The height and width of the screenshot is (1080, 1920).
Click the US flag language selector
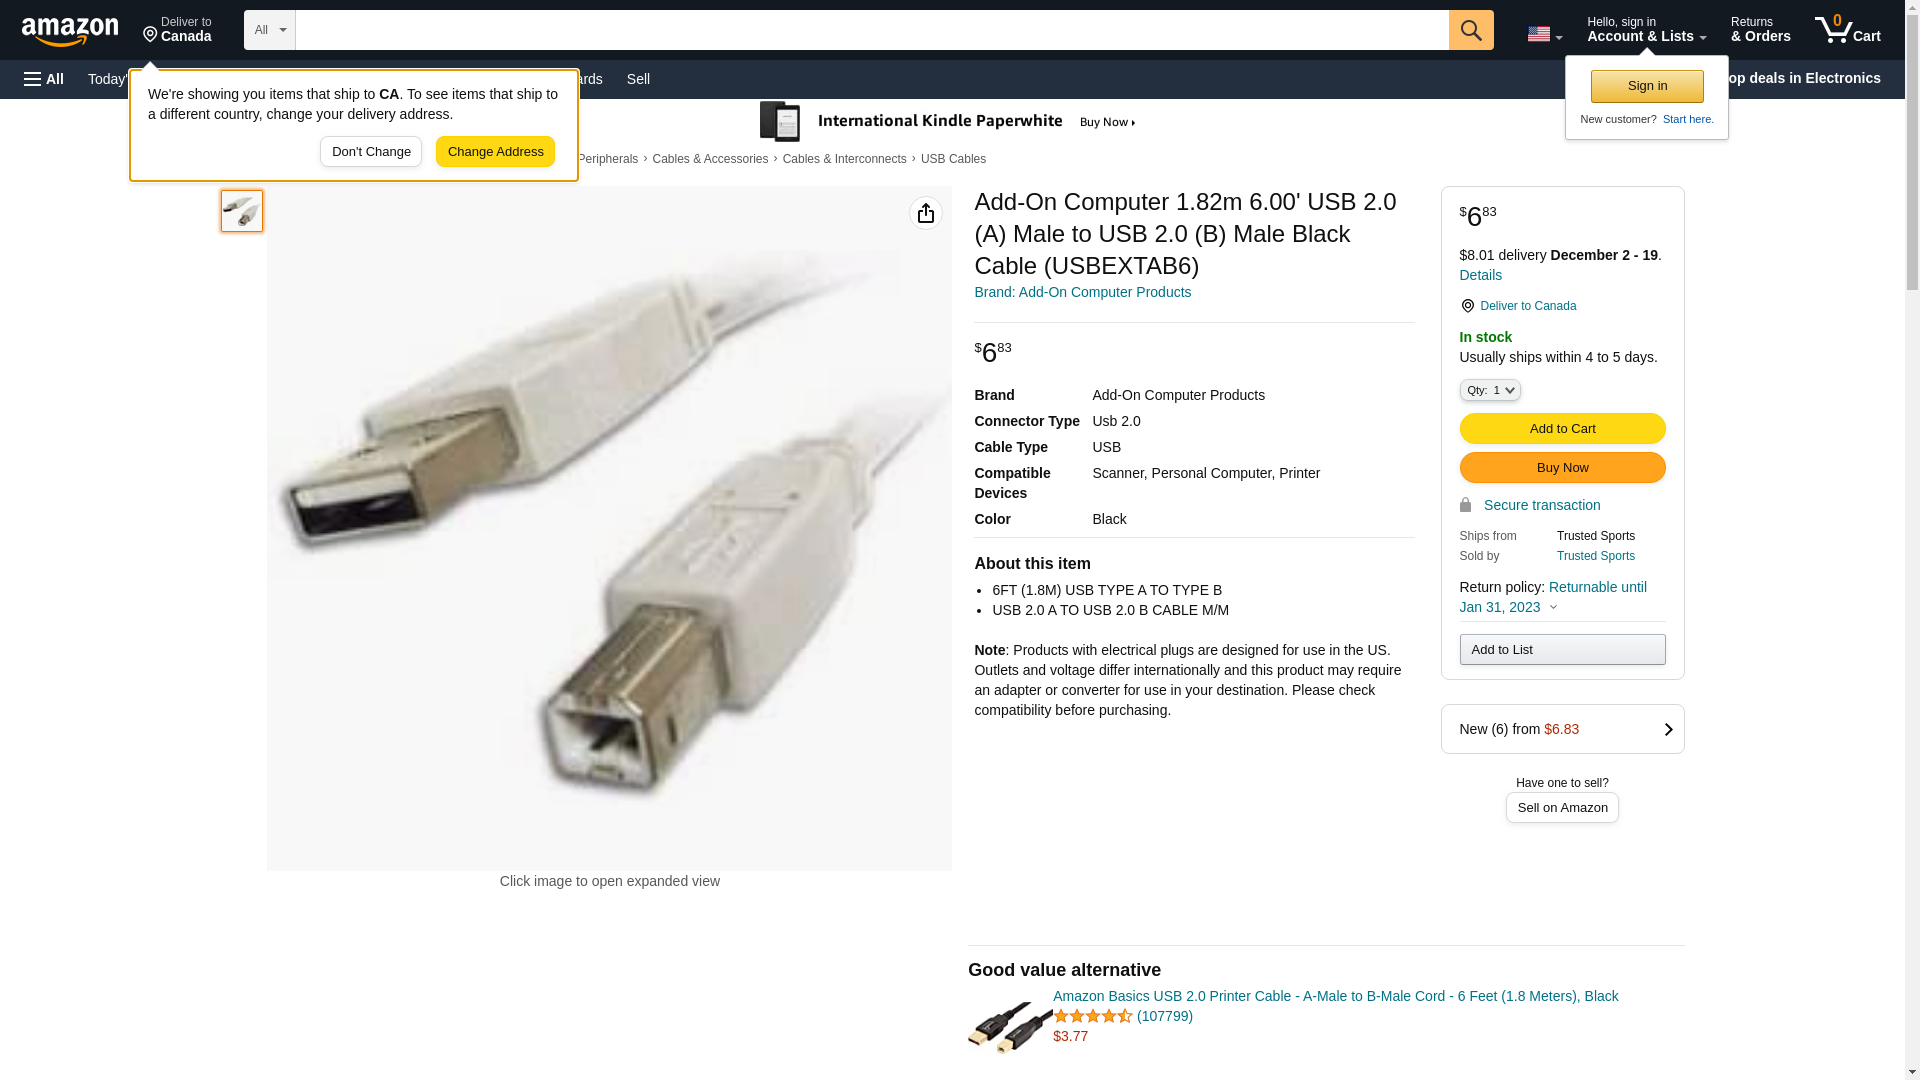pos(1544,34)
